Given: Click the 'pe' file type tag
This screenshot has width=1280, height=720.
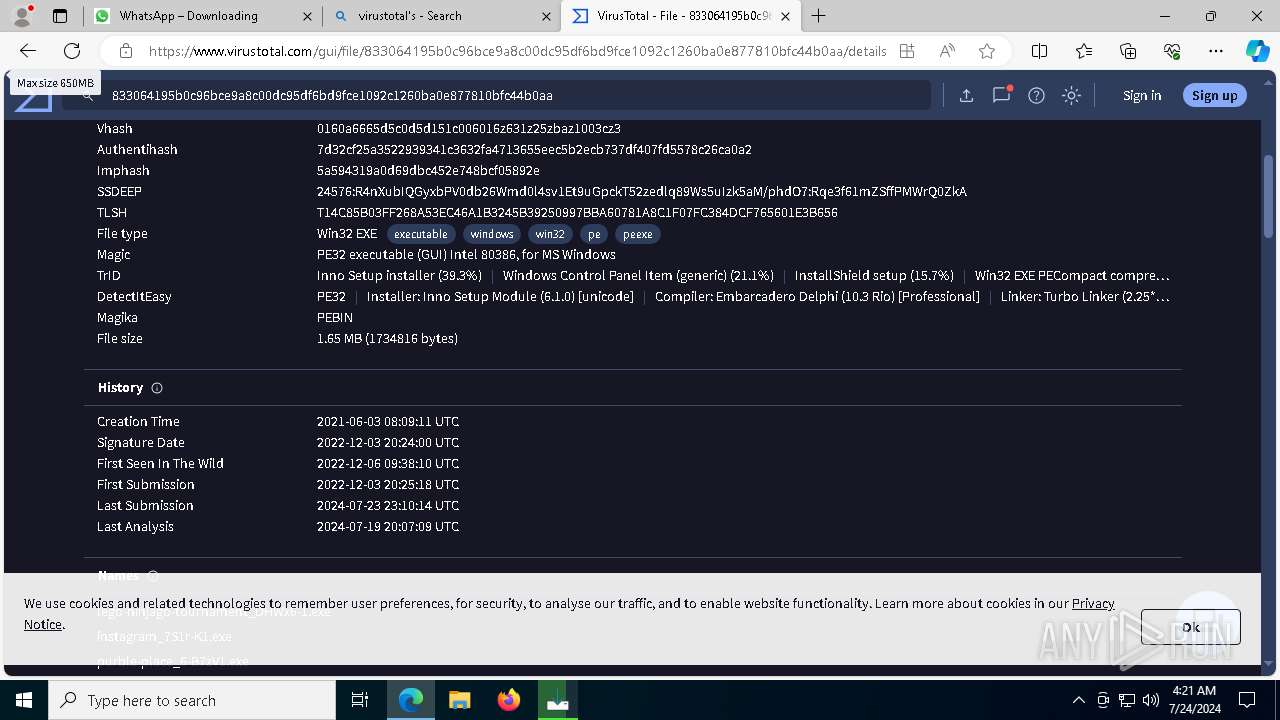Looking at the screenshot, I should (594, 234).
